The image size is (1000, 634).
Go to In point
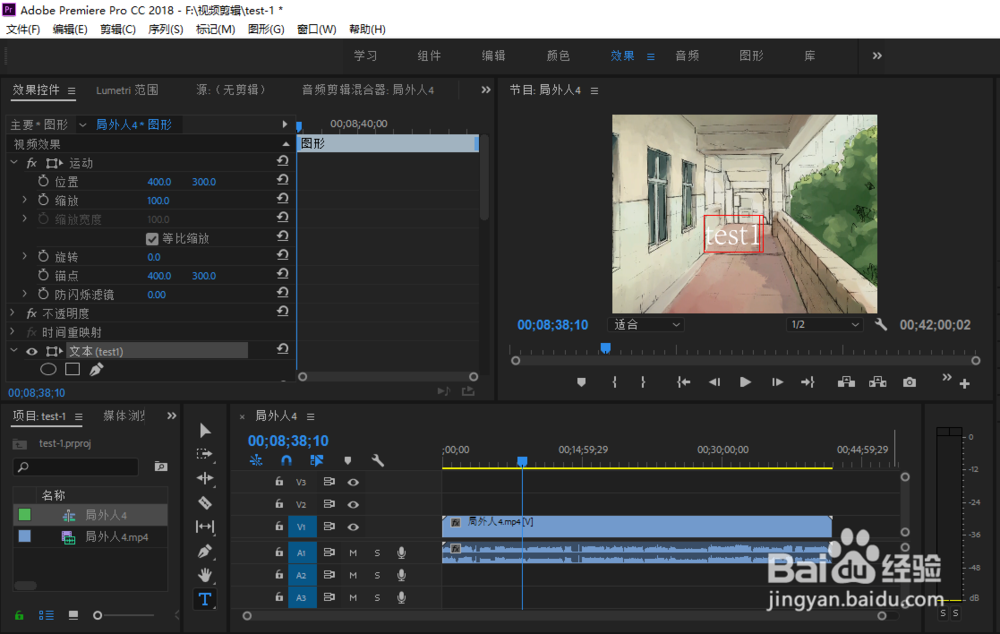tap(683, 382)
